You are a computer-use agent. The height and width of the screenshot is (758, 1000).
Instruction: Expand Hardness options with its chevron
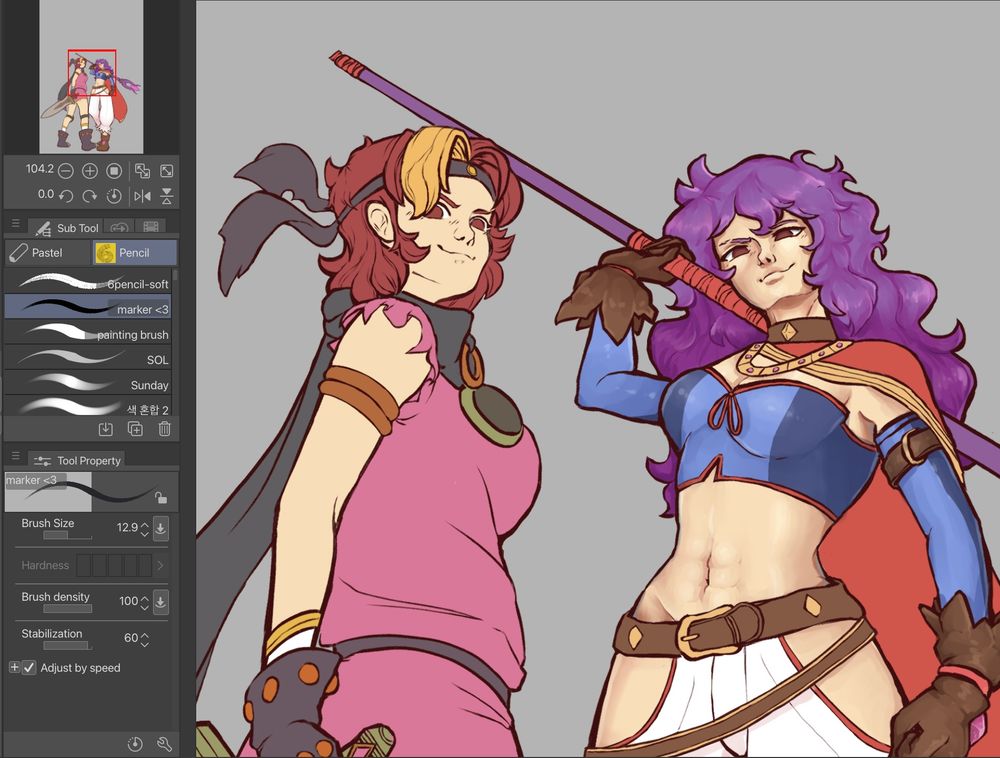pos(160,565)
